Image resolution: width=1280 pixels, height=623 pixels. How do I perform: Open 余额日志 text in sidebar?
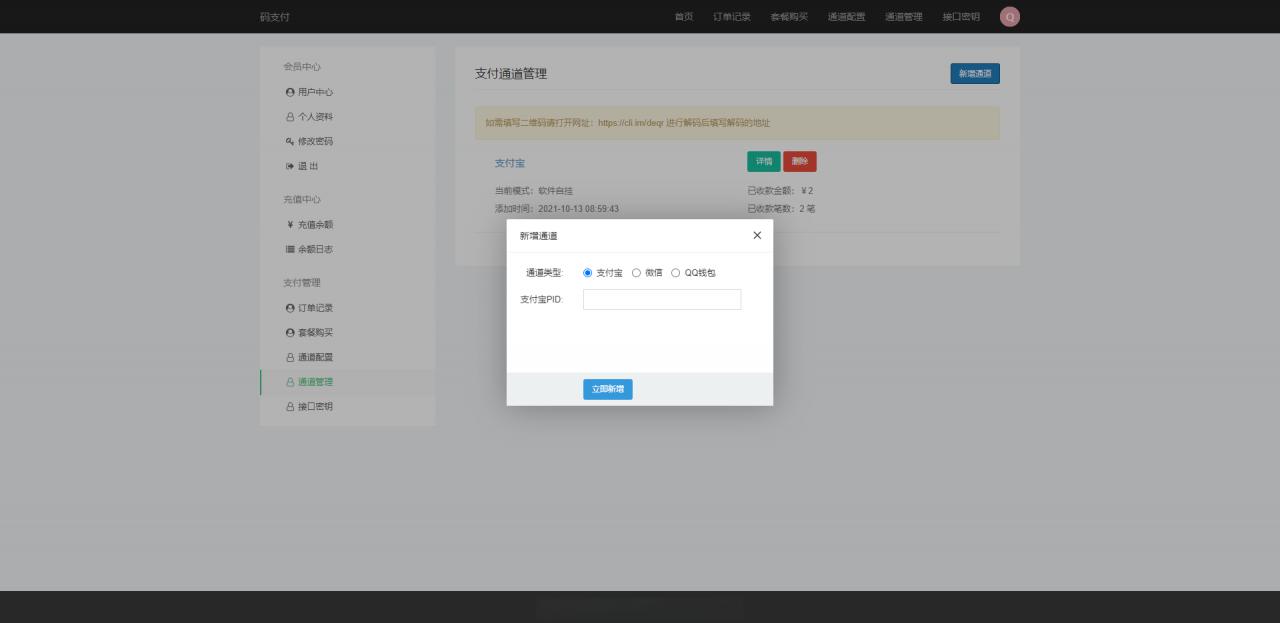(x=315, y=249)
